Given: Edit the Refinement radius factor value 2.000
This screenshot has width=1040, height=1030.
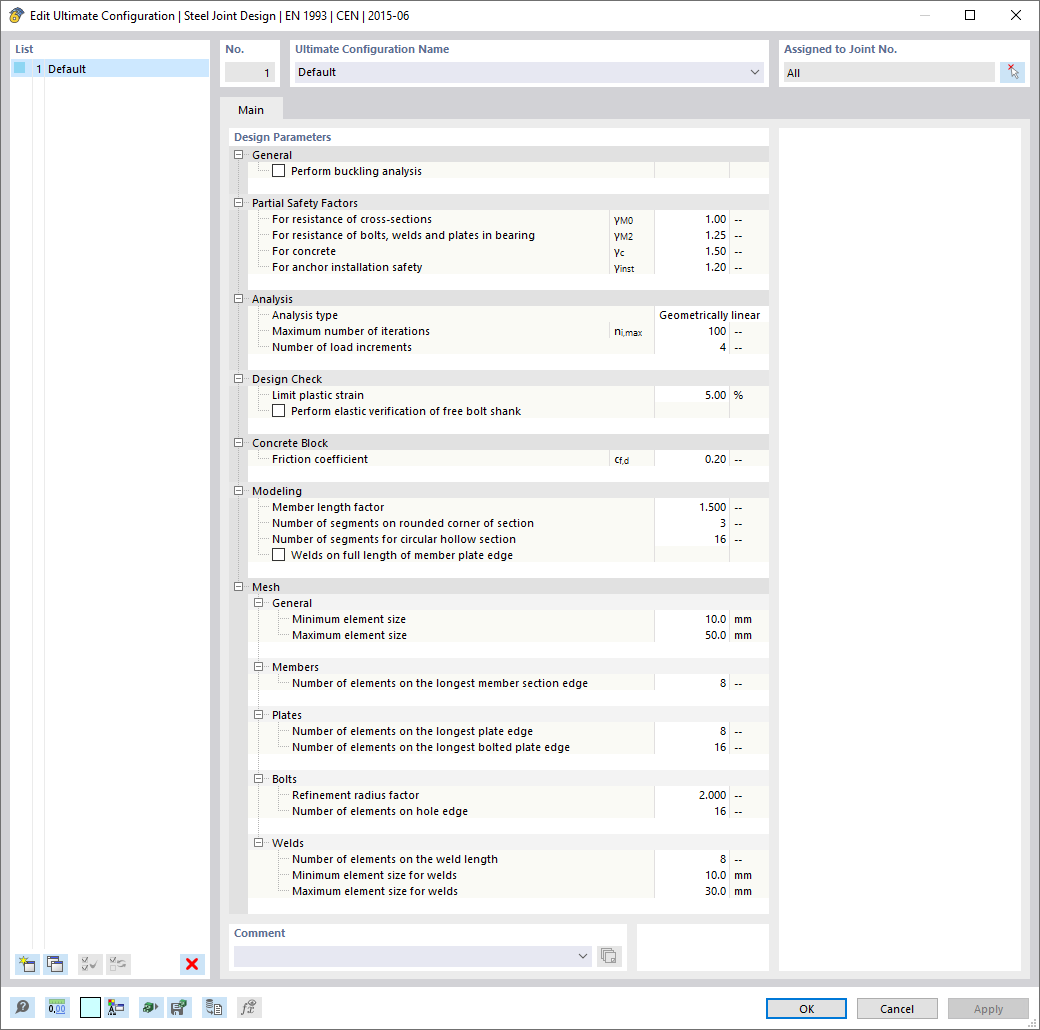Looking at the screenshot, I should click(691, 795).
